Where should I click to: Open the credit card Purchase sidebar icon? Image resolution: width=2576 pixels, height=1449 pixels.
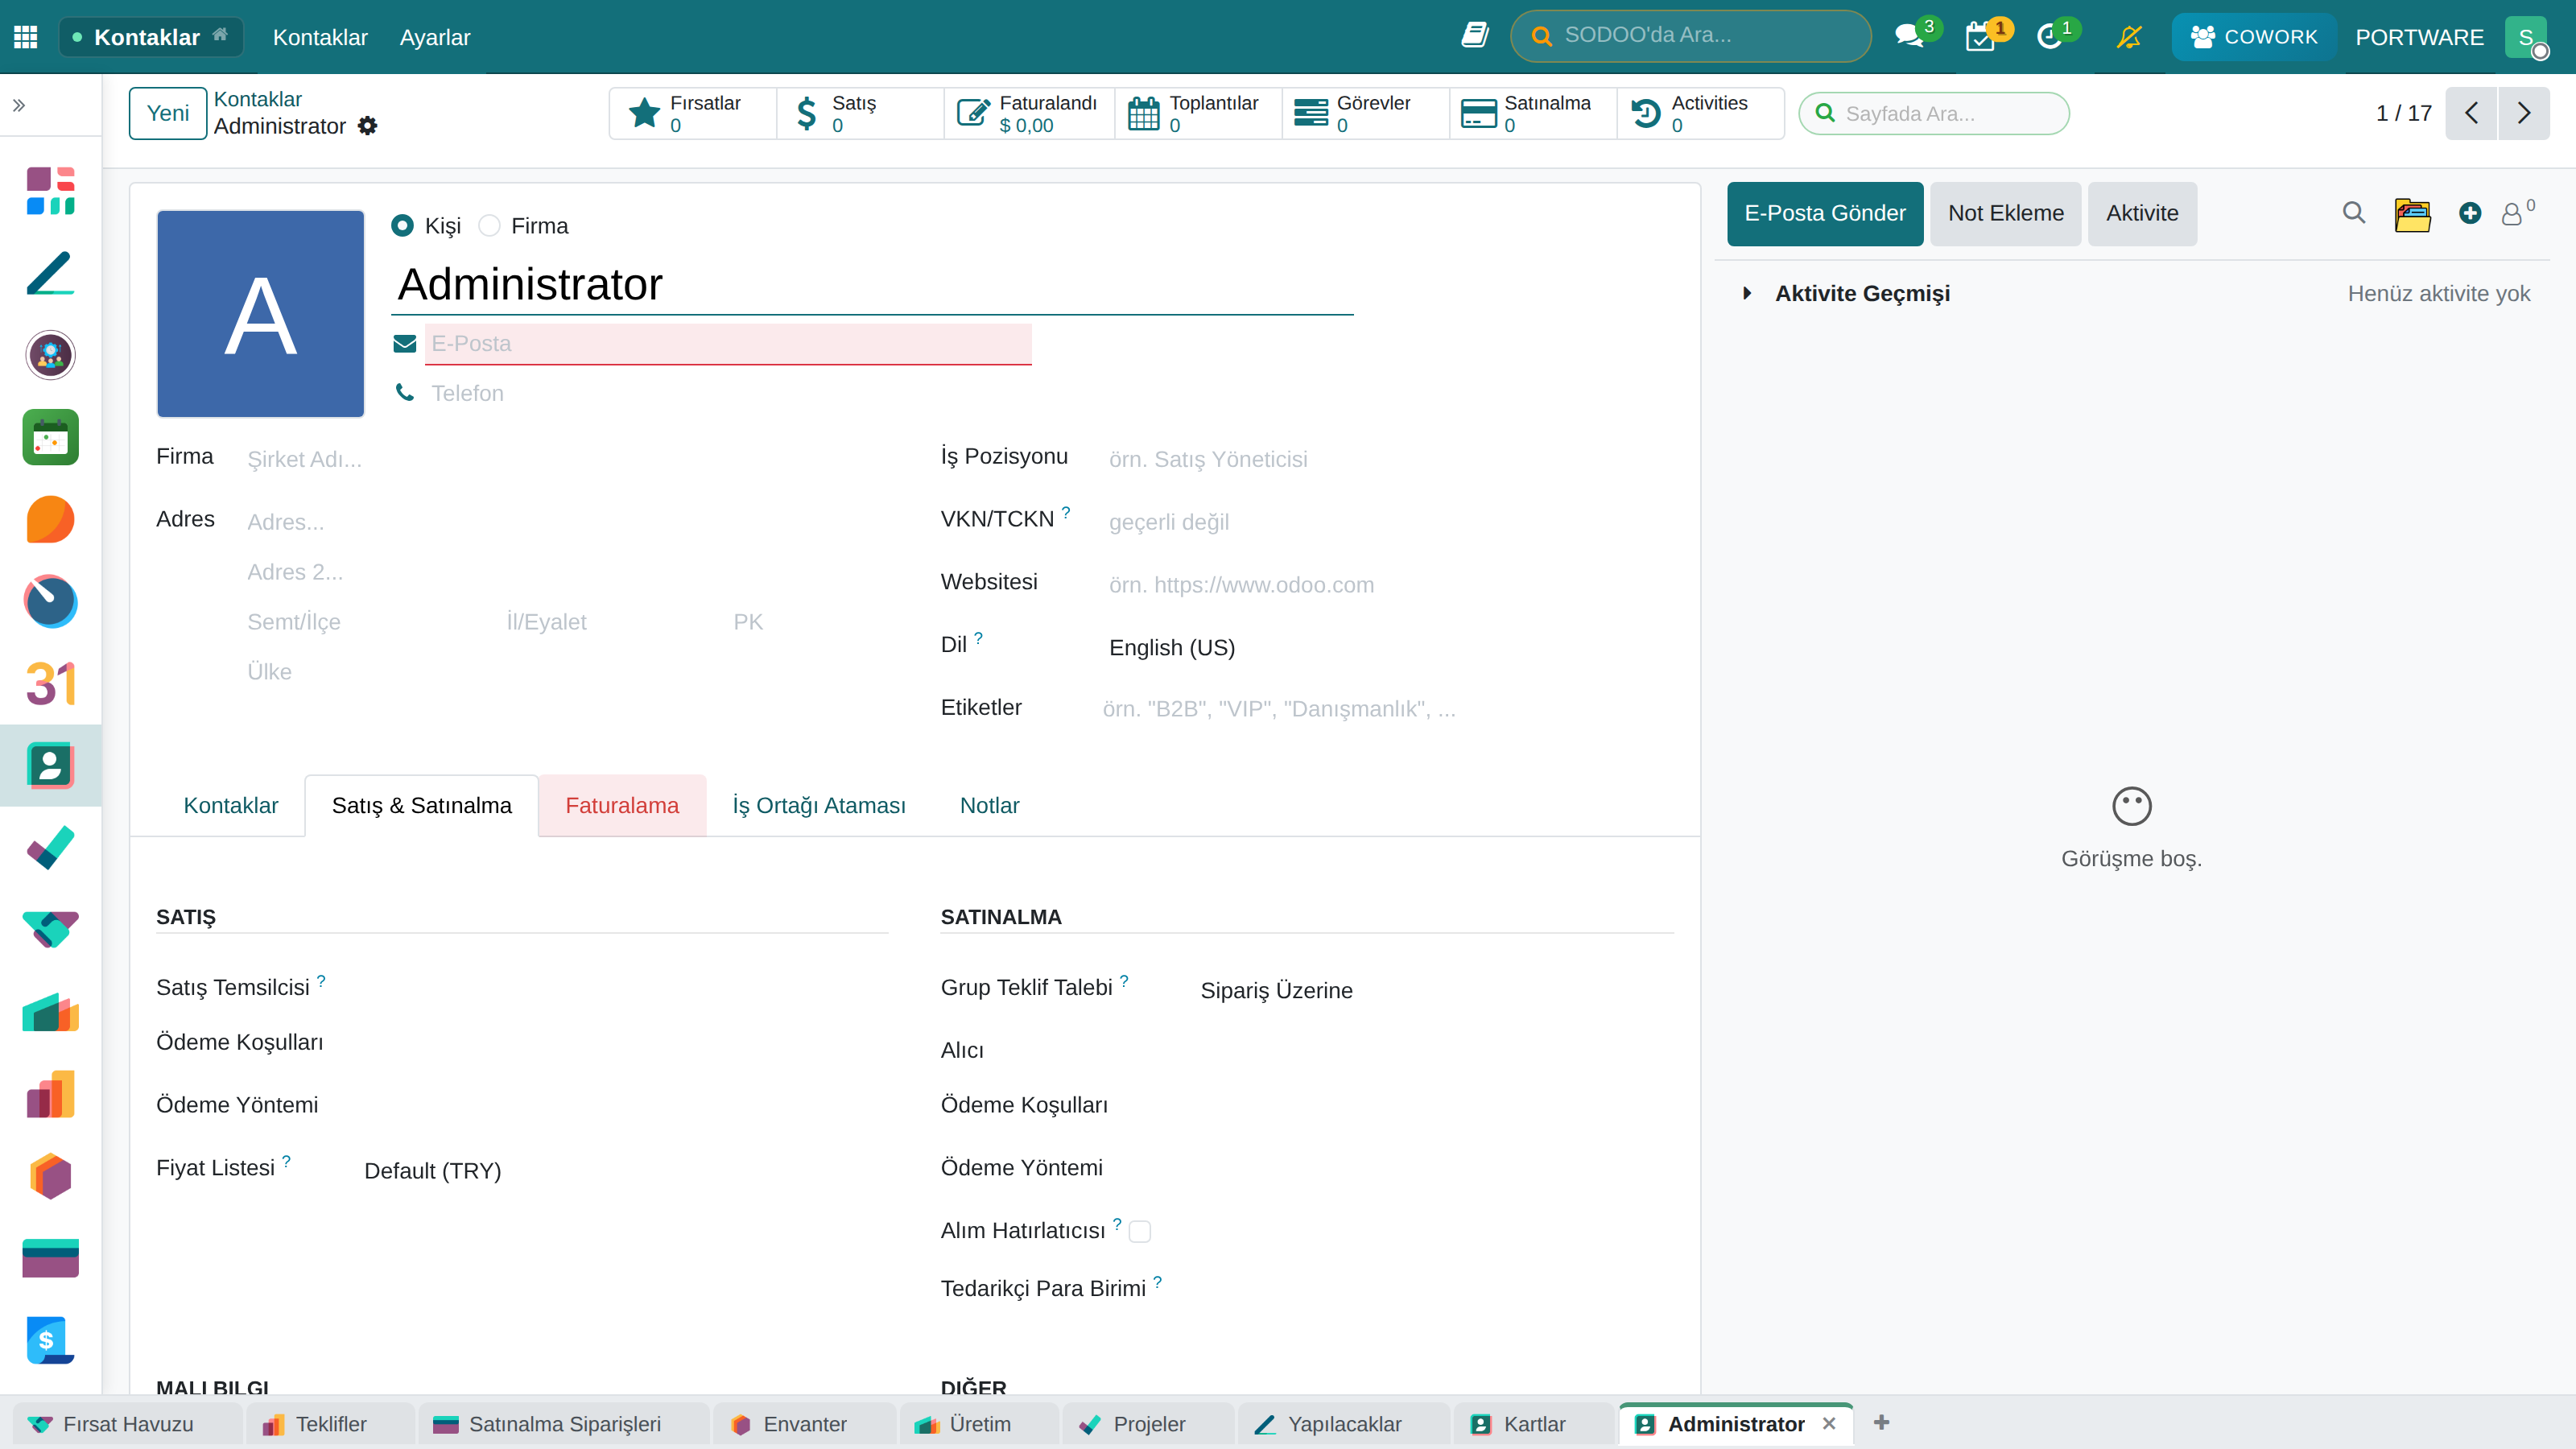(50, 1258)
